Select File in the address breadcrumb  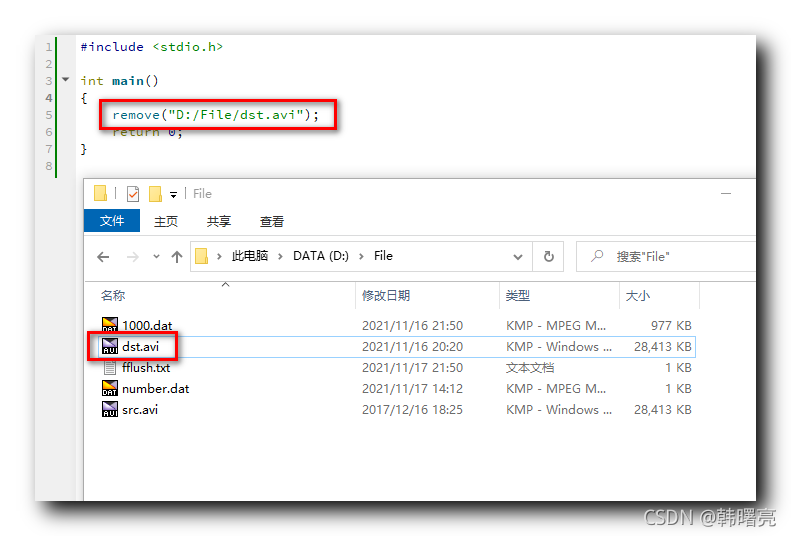[x=383, y=256]
